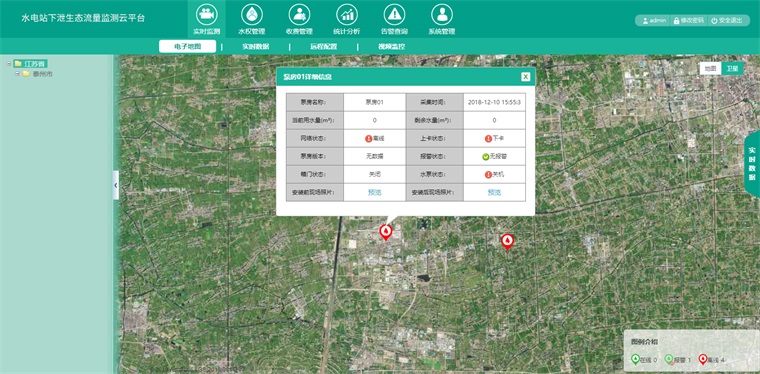Switch to the 实时数据 tab
Image resolution: width=760 pixels, height=374 pixels.
click(x=255, y=47)
